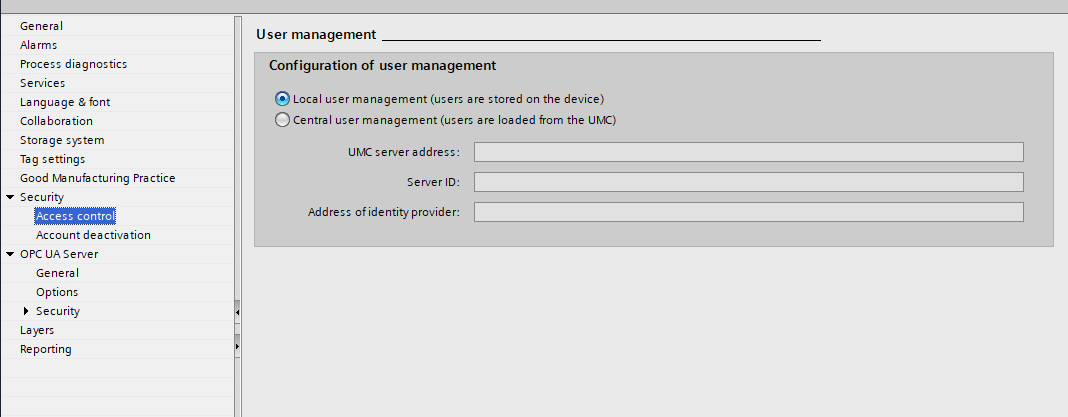Open Good Manufacturing Practice settings
This screenshot has width=1068, height=417.
pyautogui.click(x=97, y=178)
